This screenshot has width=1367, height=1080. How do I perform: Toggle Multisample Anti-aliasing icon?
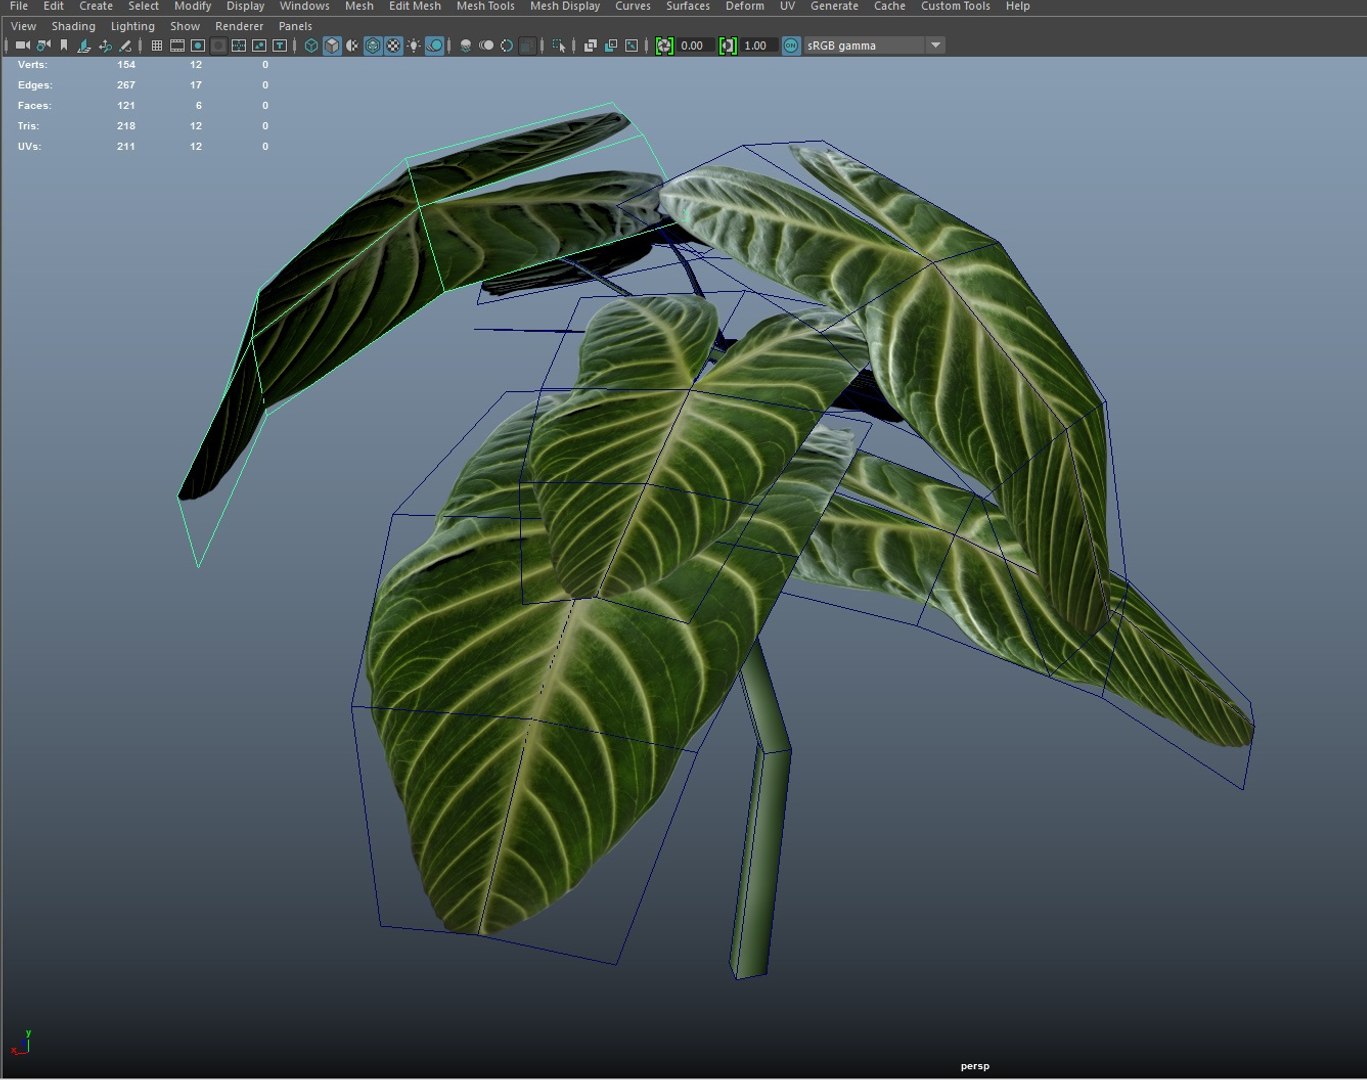point(507,45)
